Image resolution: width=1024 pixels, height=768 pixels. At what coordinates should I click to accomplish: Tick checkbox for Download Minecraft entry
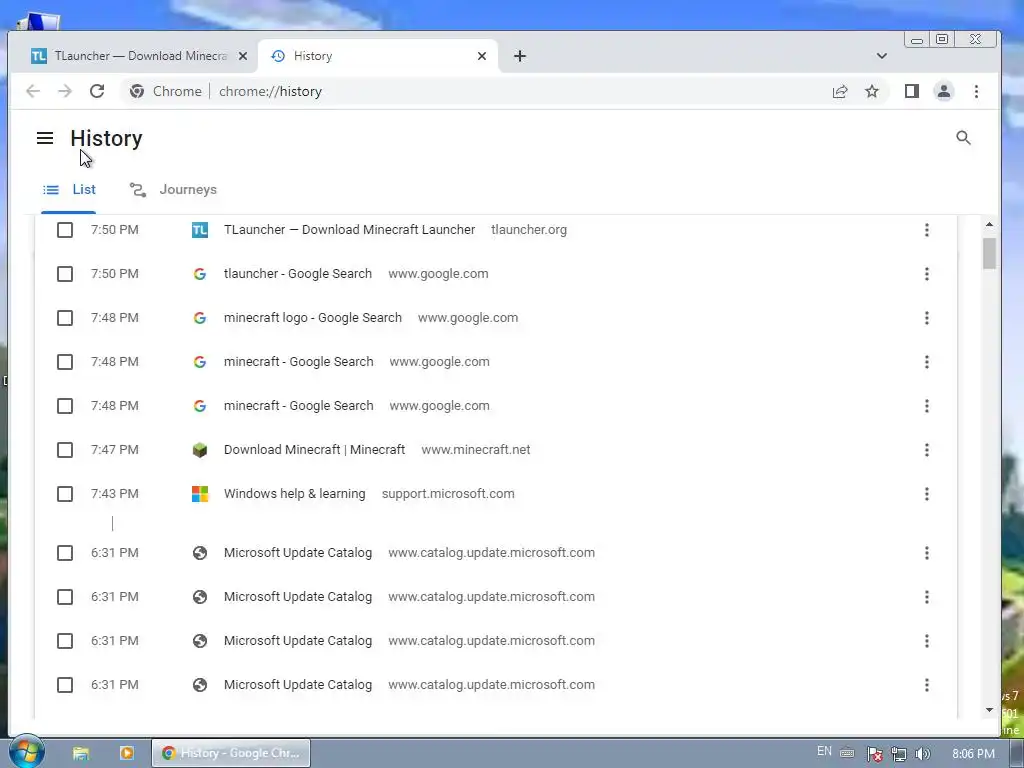(x=65, y=450)
